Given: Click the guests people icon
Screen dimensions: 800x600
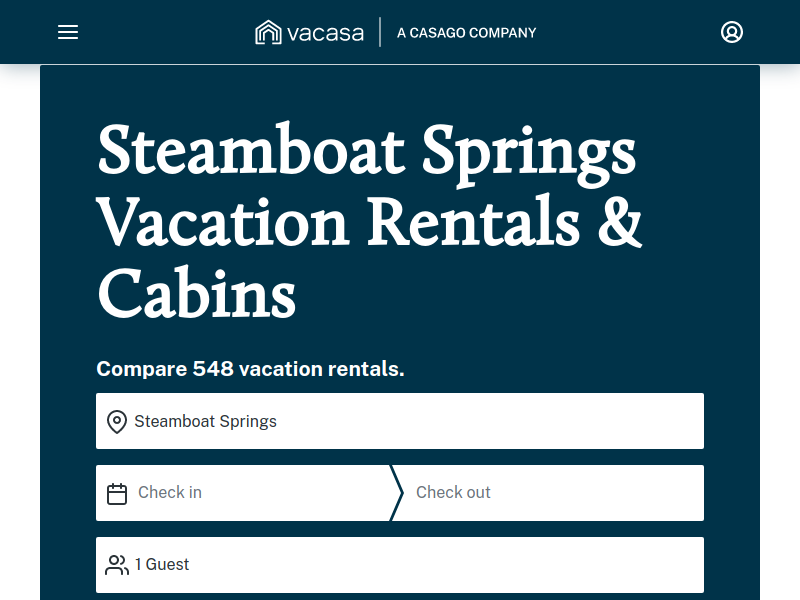Looking at the screenshot, I should 117,565.
